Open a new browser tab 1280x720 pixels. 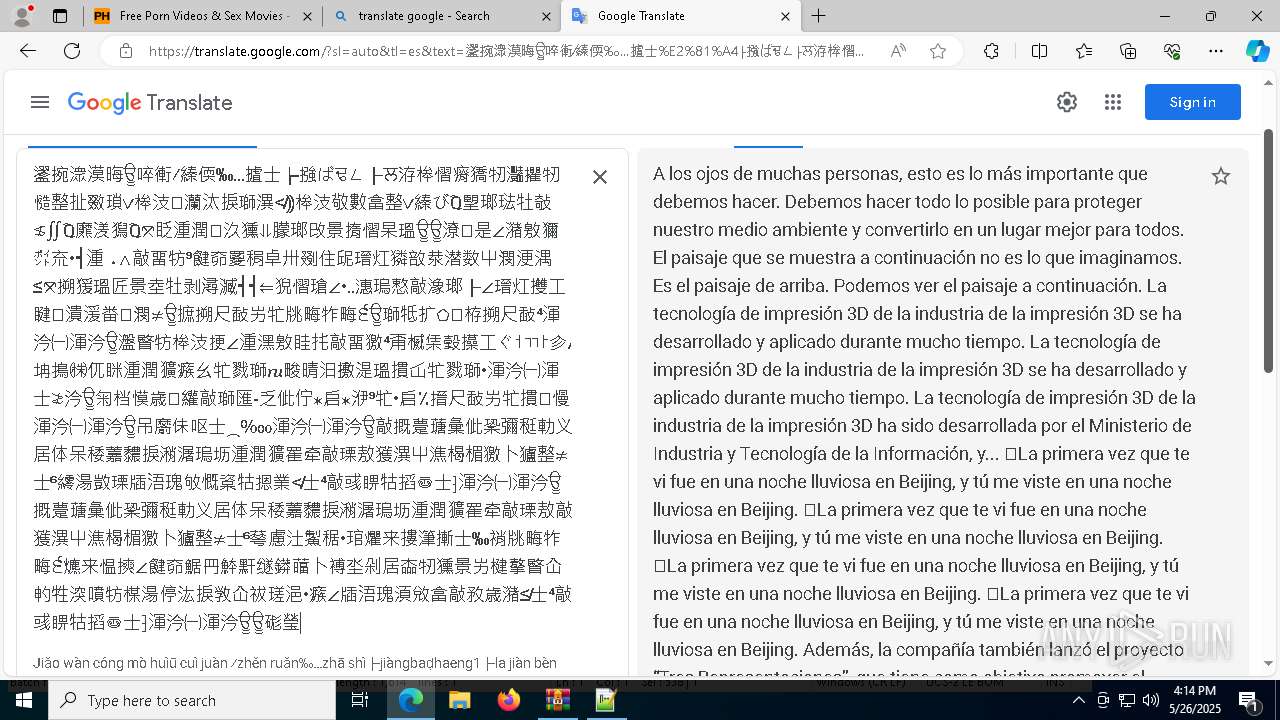coord(819,16)
